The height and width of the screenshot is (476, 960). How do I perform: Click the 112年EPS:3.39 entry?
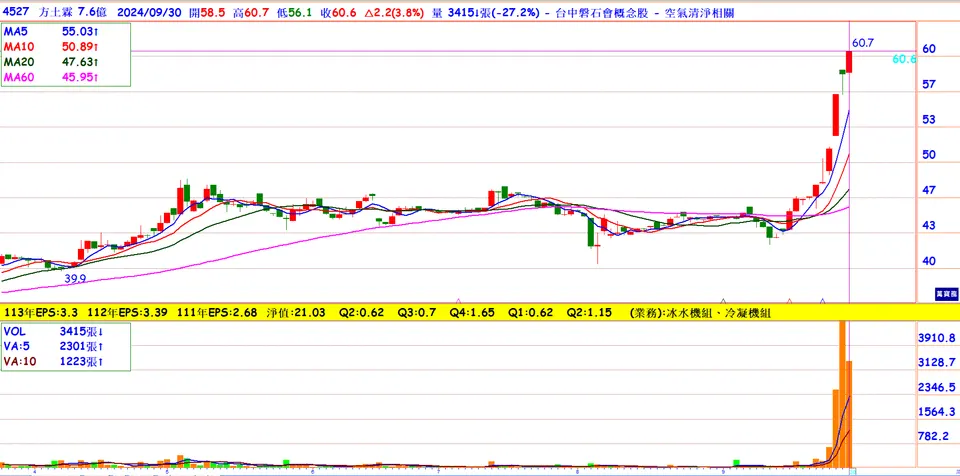click(x=129, y=312)
